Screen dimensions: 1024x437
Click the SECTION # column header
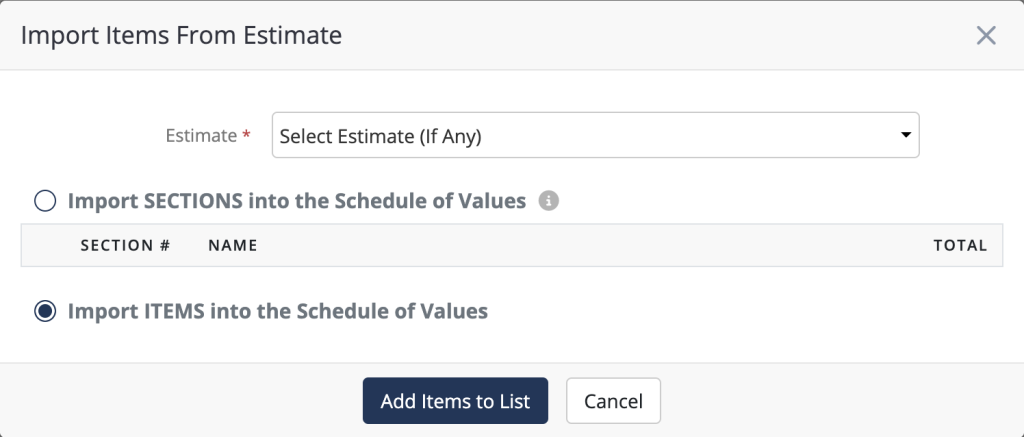click(x=125, y=246)
